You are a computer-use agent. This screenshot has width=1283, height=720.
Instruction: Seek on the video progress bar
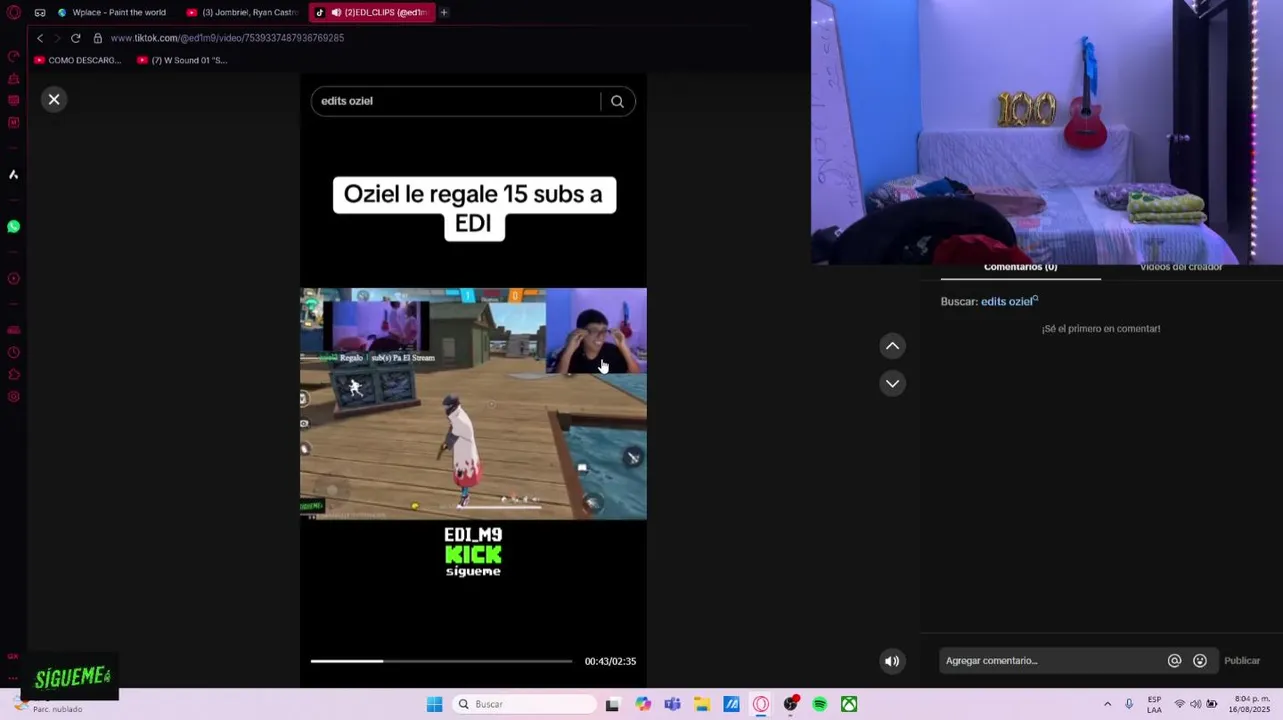441,661
